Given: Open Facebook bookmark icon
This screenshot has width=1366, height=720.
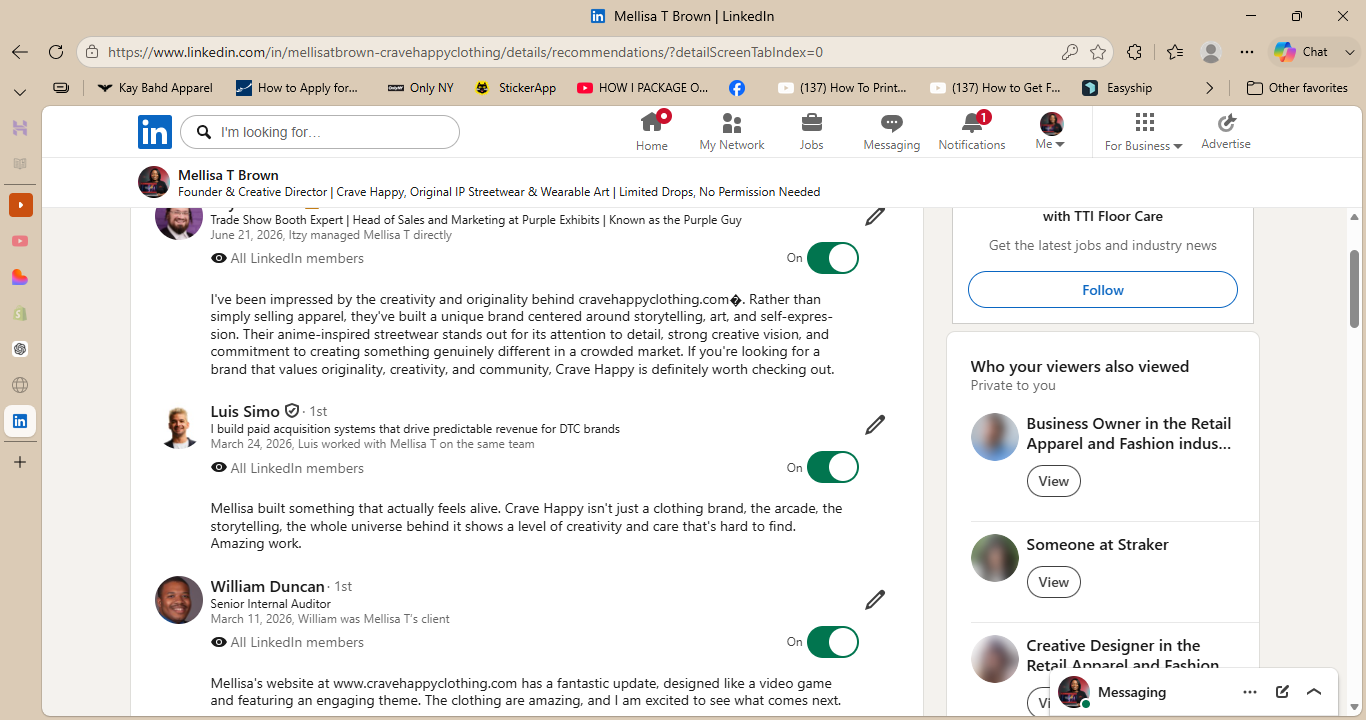Looking at the screenshot, I should coord(737,88).
